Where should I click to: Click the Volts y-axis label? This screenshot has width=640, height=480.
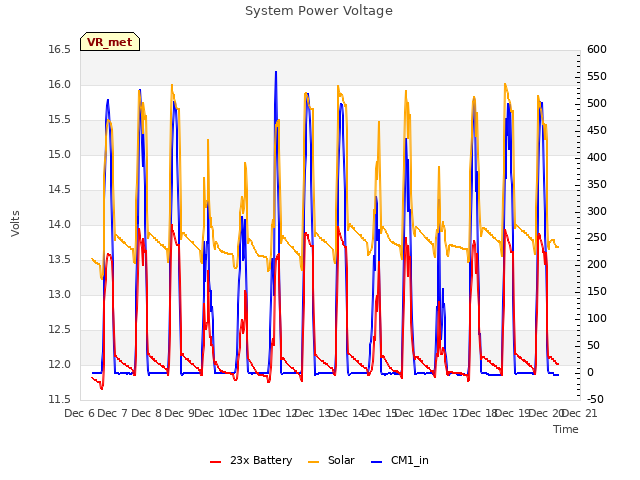[x=15, y=224]
